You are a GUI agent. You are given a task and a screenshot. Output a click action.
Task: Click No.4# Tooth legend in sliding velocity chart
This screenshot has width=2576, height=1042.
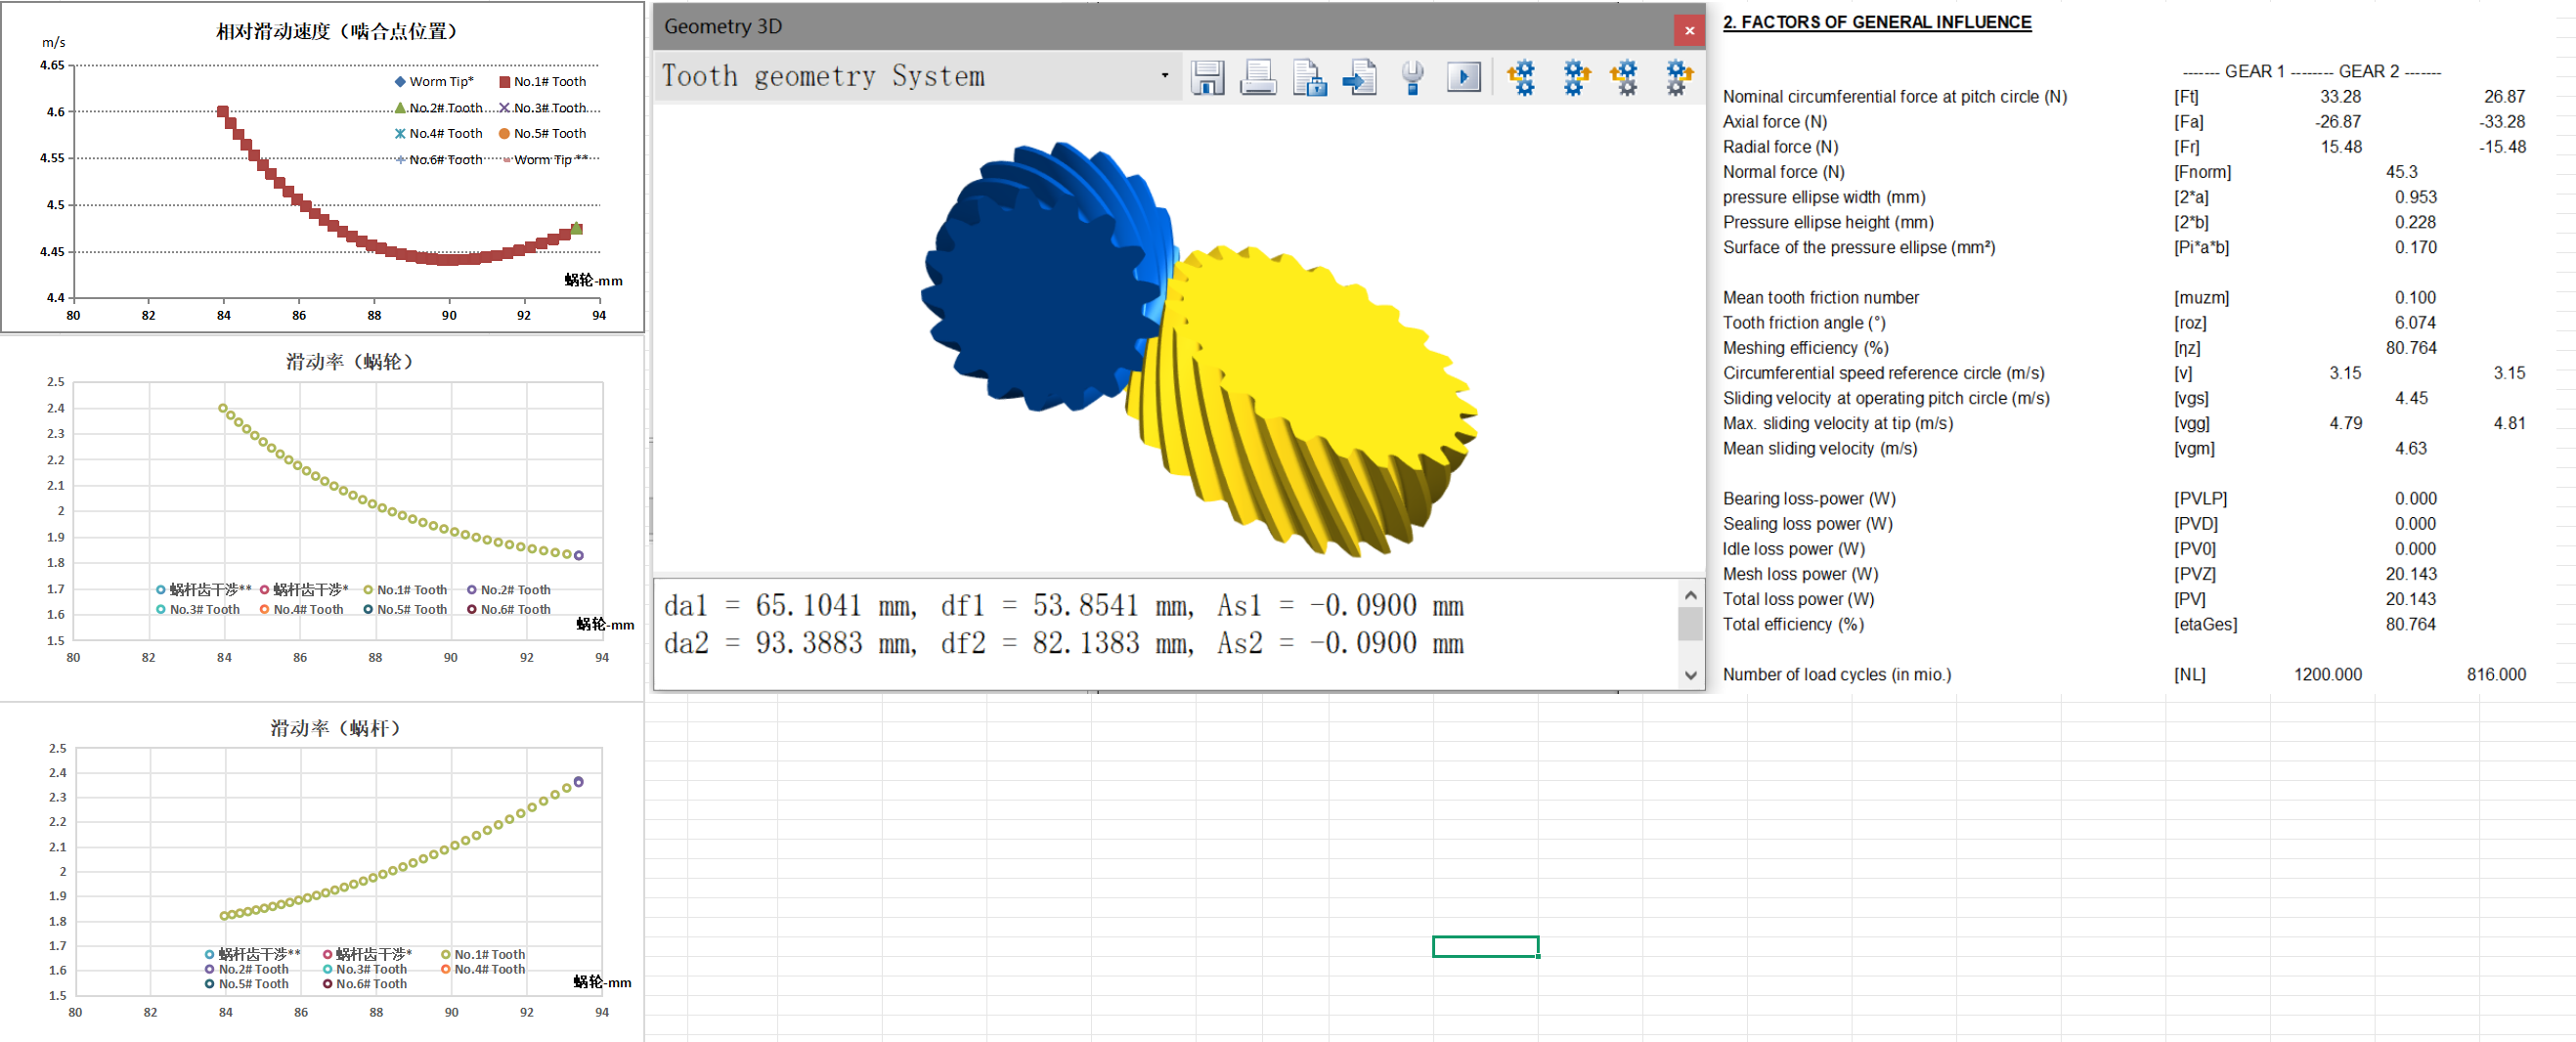point(438,133)
